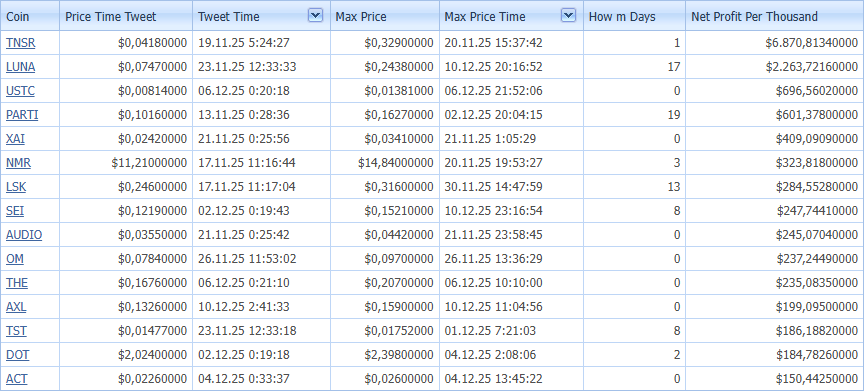Viewport: 864px width, 391px height.
Task: Select TNSR tweet time 19.11.25 5:24:27
Action: coord(244,43)
